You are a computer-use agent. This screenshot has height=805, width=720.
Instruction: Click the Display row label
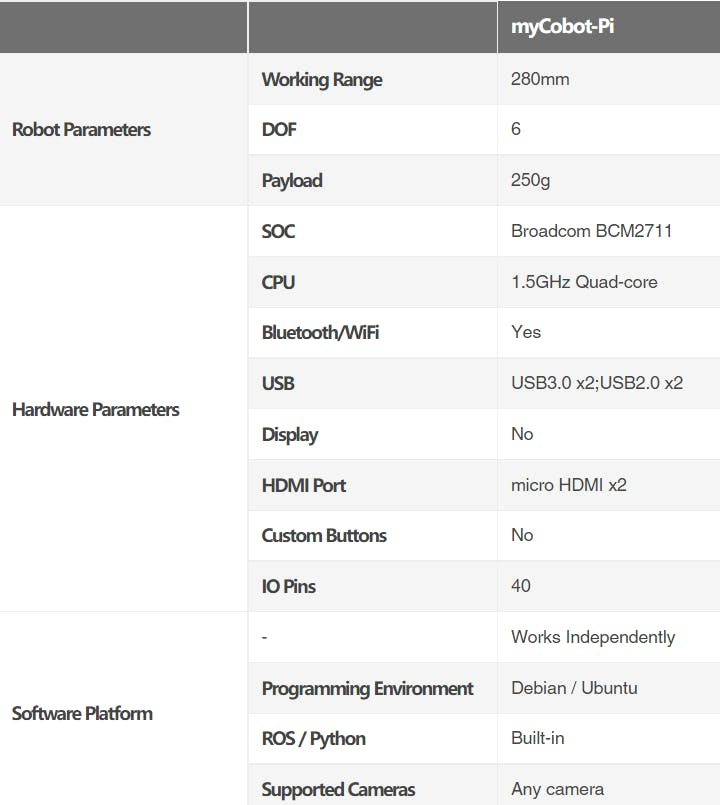coord(289,435)
